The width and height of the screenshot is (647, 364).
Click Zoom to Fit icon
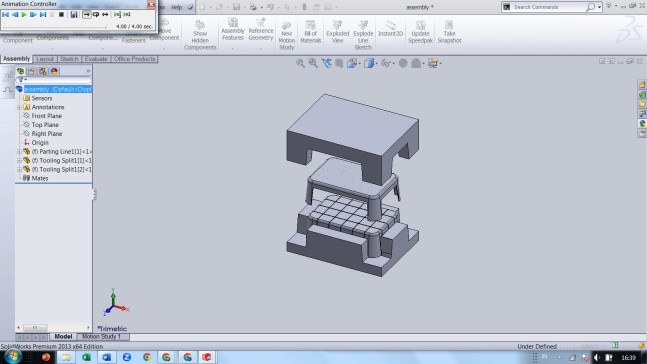click(300, 63)
